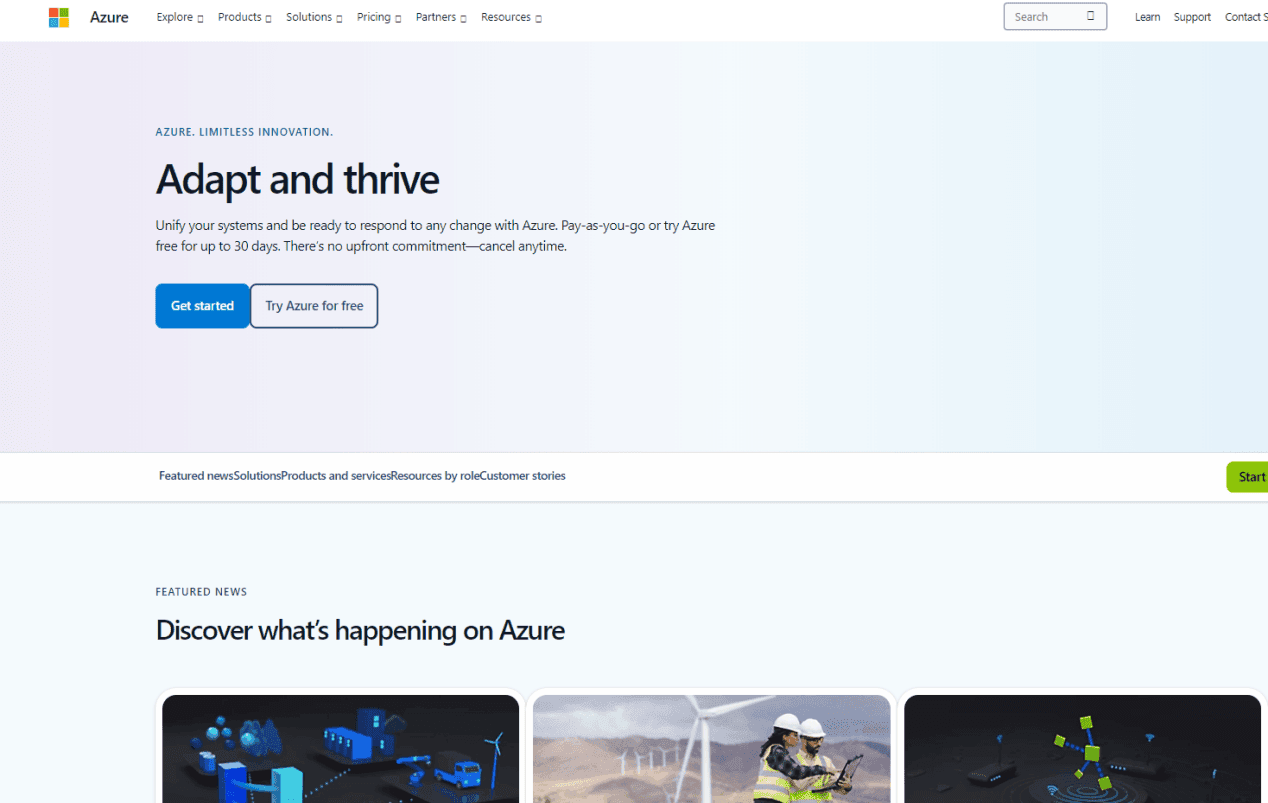Click the Microsoft logo icon
The height and width of the screenshot is (803, 1268).
[x=59, y=17]
